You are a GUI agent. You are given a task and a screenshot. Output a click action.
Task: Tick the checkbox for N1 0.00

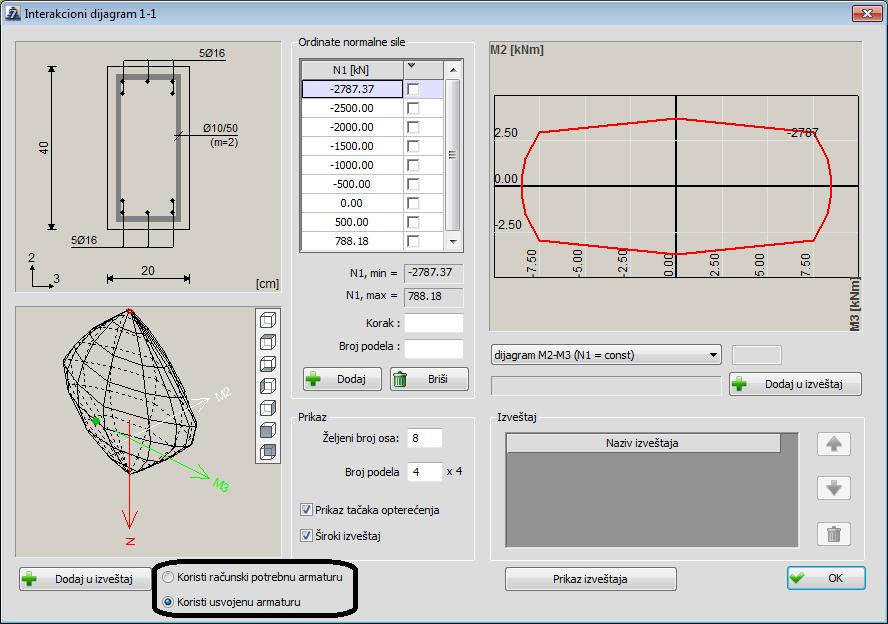(413, 203)
